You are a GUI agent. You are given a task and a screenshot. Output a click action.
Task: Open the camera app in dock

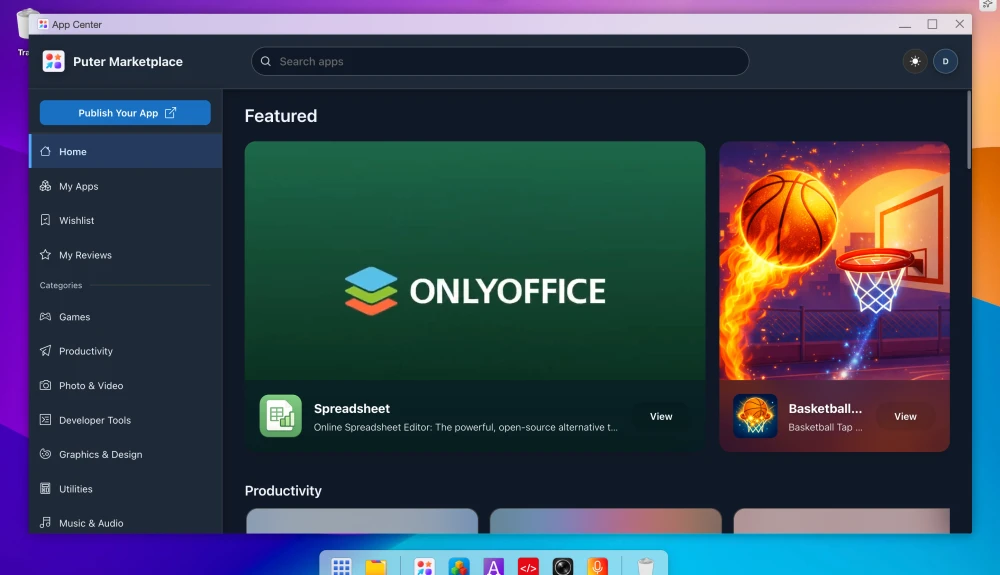point(562,566)
